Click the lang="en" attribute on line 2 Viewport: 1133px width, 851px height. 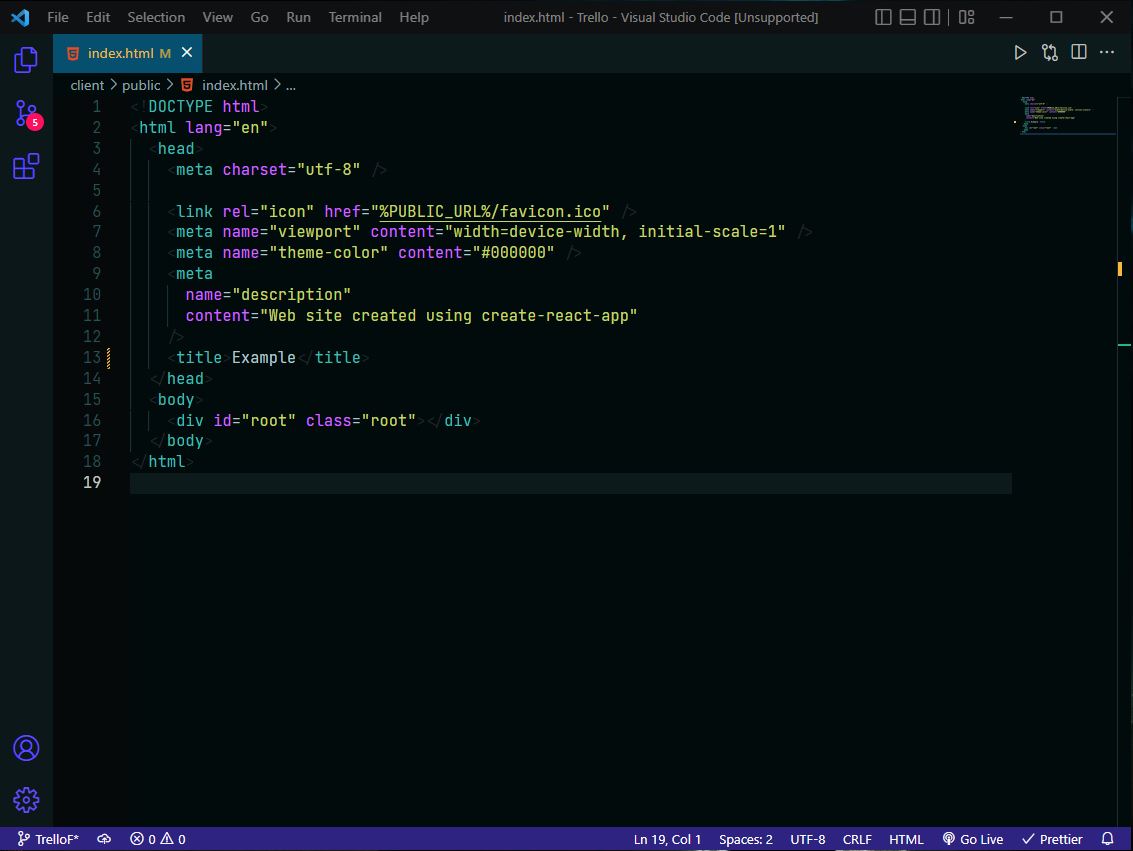click(x=227, y=128)
